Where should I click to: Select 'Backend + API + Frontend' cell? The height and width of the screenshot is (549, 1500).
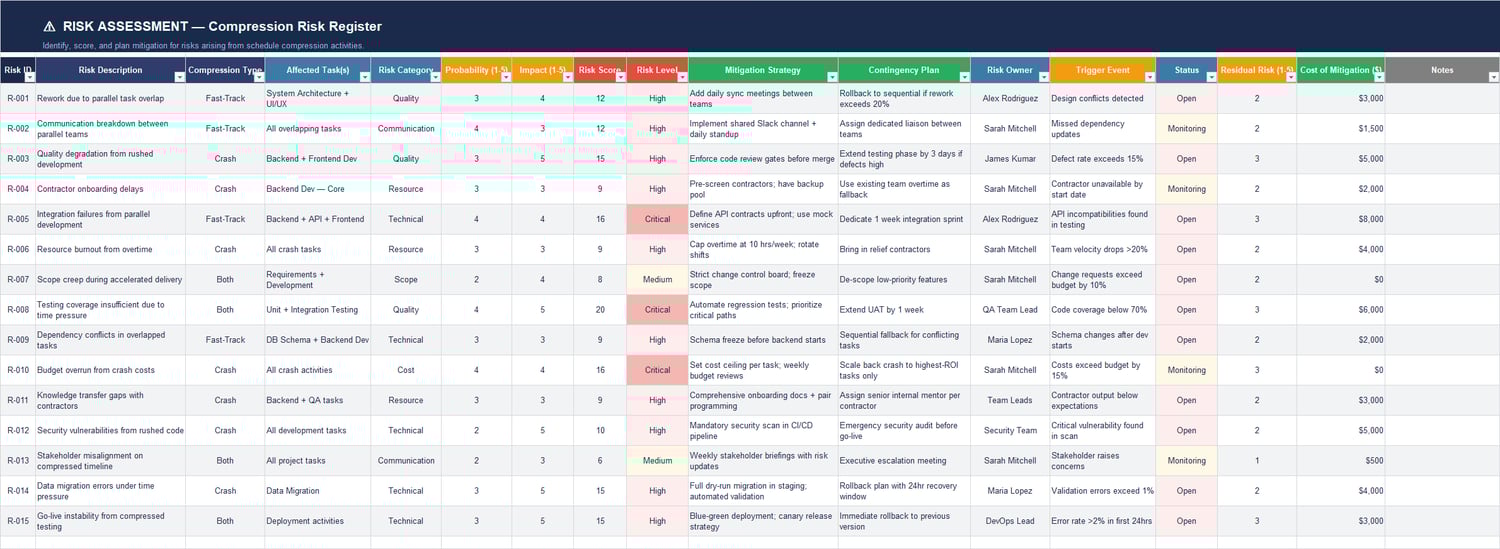(318, 219)
